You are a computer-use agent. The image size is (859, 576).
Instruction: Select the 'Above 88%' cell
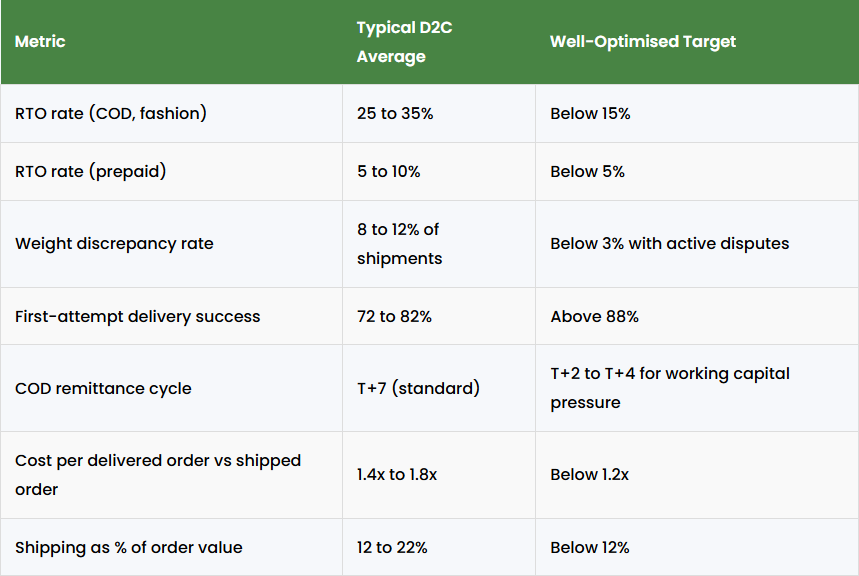(x=697, y=316)
